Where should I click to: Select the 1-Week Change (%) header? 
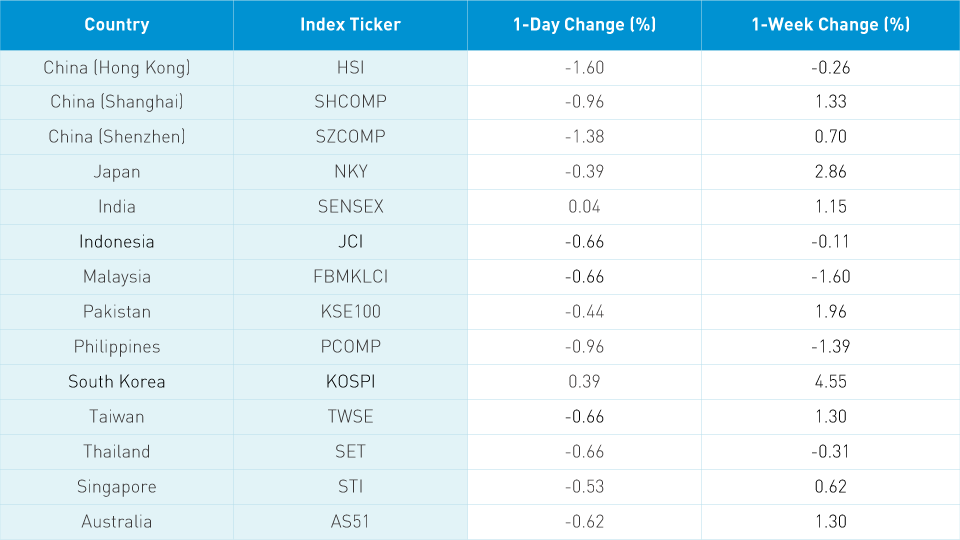click(x=830, y=25)
